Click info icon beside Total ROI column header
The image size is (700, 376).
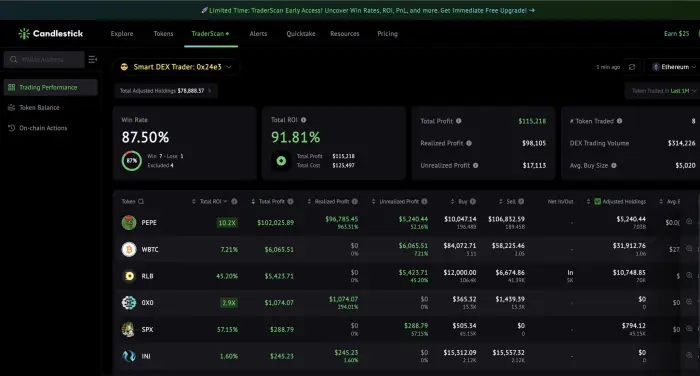tap(234, 201)
